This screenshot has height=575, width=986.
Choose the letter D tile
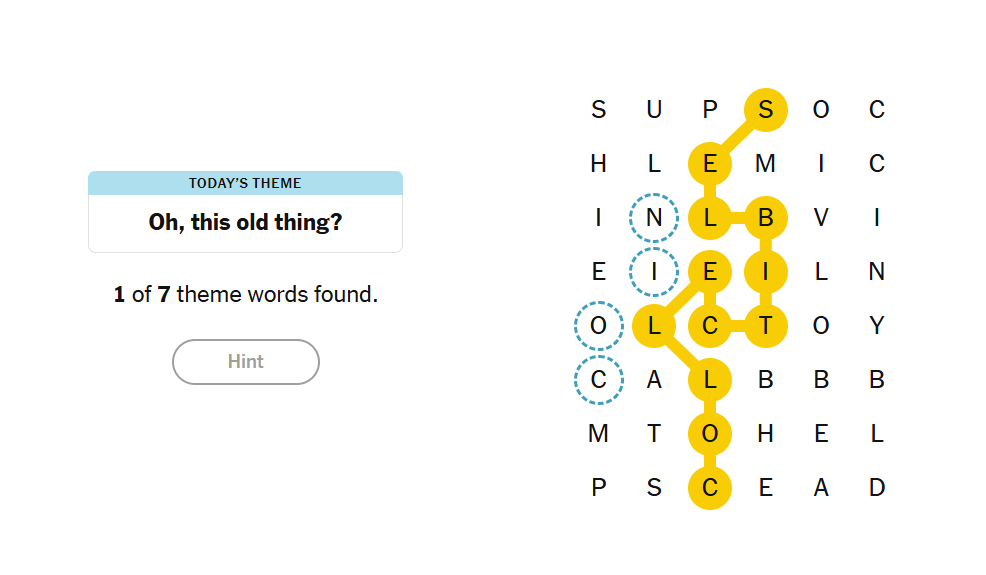[877, 488]
